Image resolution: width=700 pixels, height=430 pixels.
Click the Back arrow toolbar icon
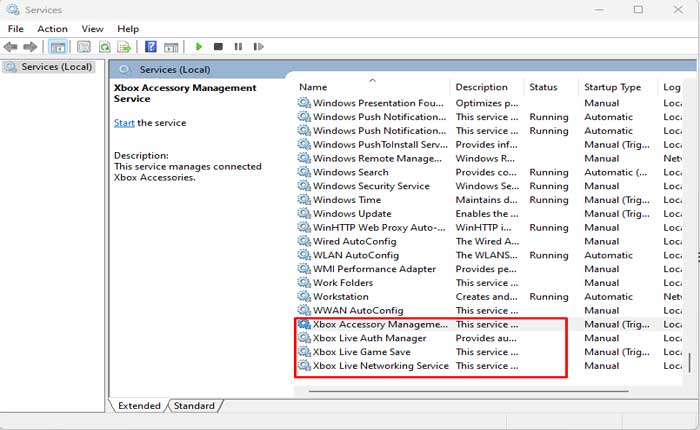[x=11, y=47]
